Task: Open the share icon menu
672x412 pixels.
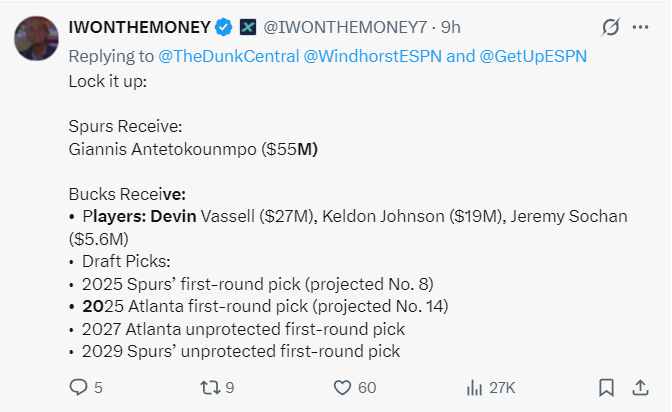Action: pyautogui.click(x=640, y=388)
